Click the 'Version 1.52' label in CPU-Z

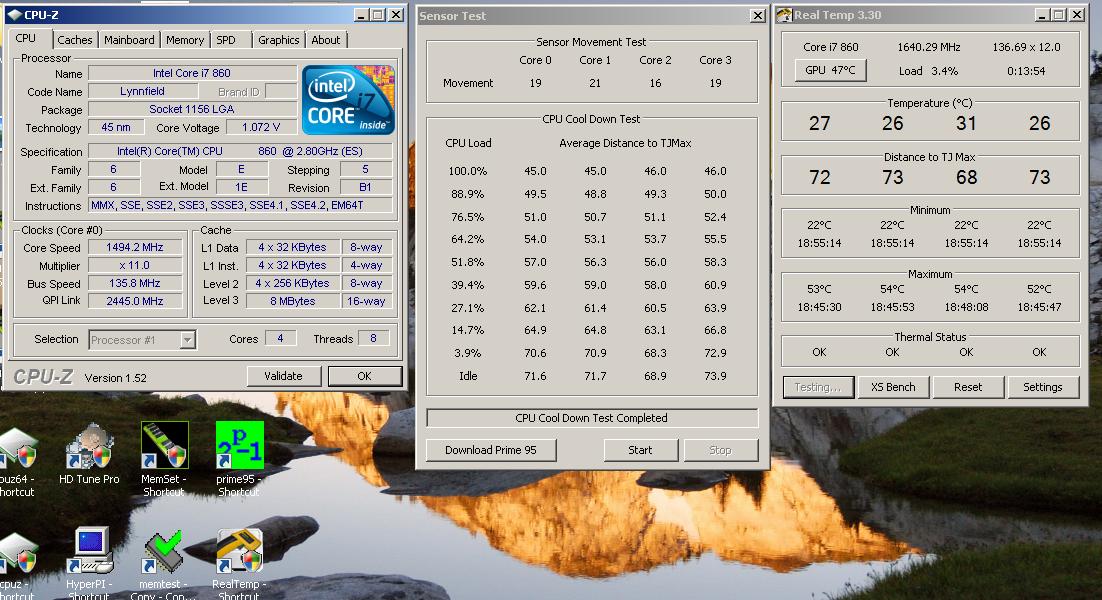coord(115,378)
